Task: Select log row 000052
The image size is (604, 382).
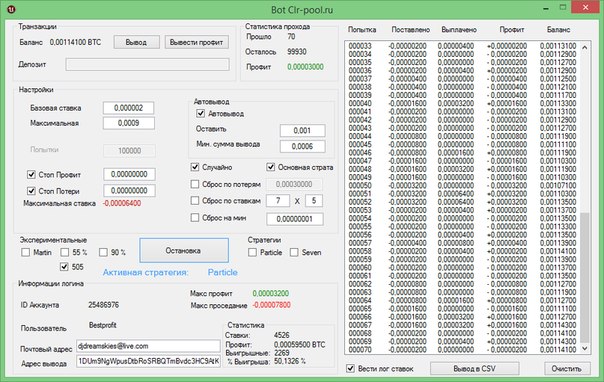Action: (462, 202)
